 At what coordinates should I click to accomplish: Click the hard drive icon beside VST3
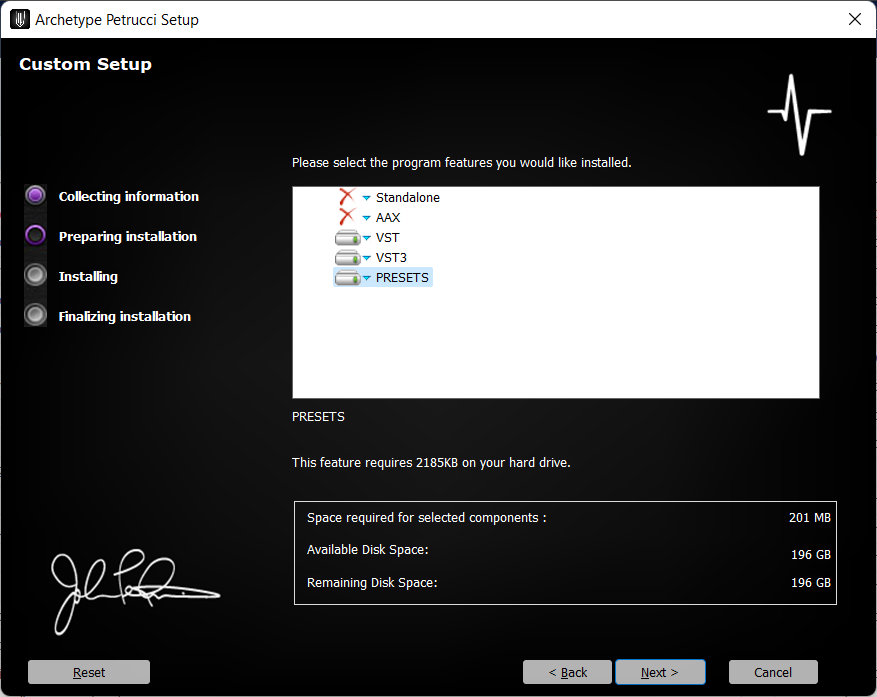click(347, 258)
